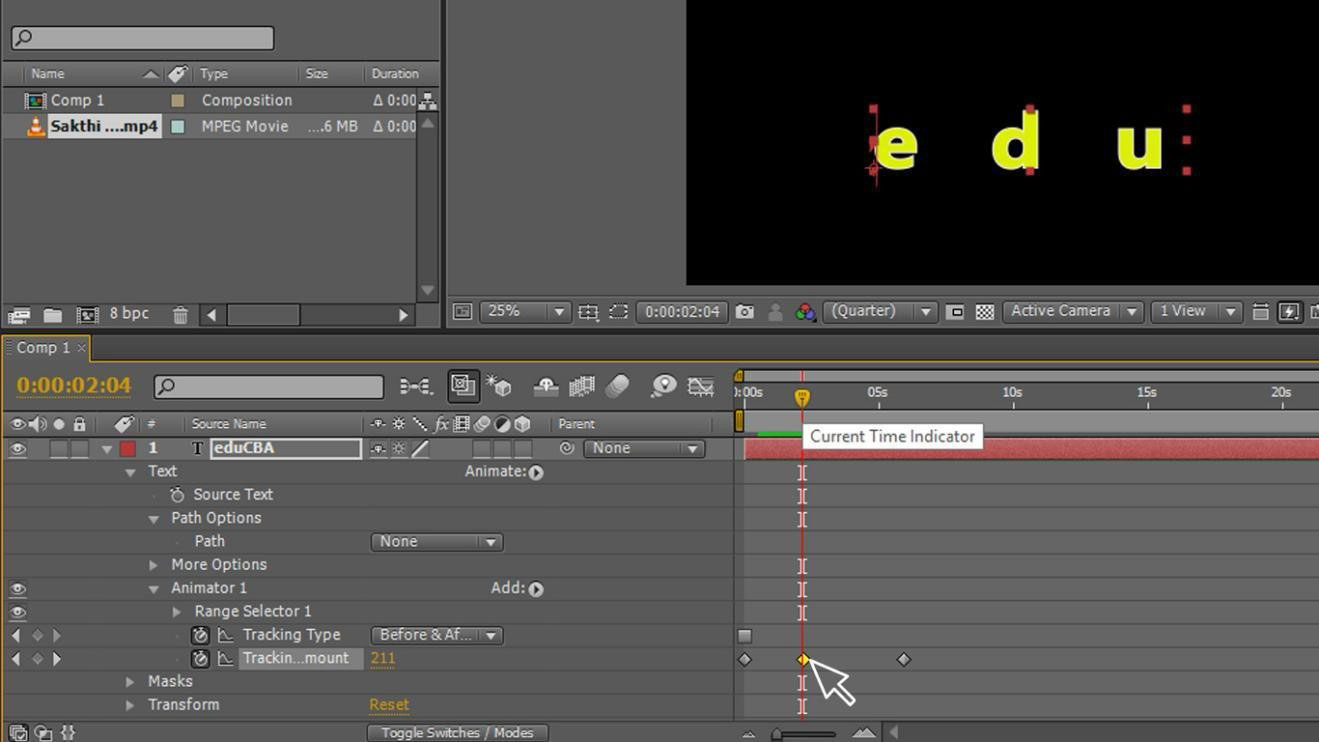Open the Animate text menu arrow

[536, 472]
